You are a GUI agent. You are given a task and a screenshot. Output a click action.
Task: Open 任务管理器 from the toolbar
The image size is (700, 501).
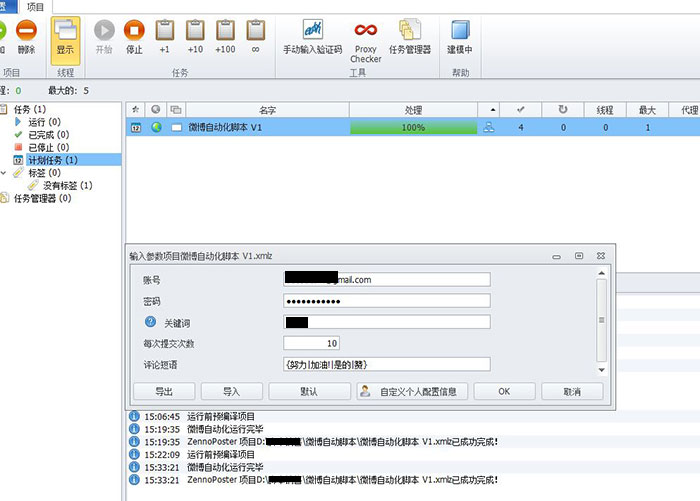(410, 37)
